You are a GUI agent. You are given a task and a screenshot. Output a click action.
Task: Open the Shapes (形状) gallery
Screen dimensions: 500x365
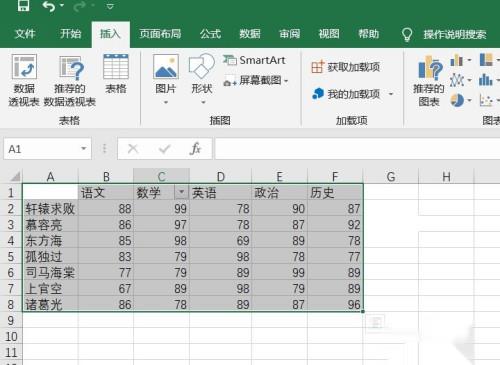[x=202, y=78]
